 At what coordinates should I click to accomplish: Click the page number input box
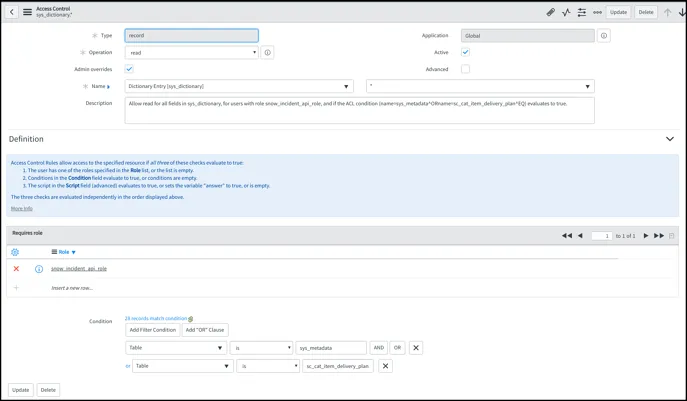(602, 236)
